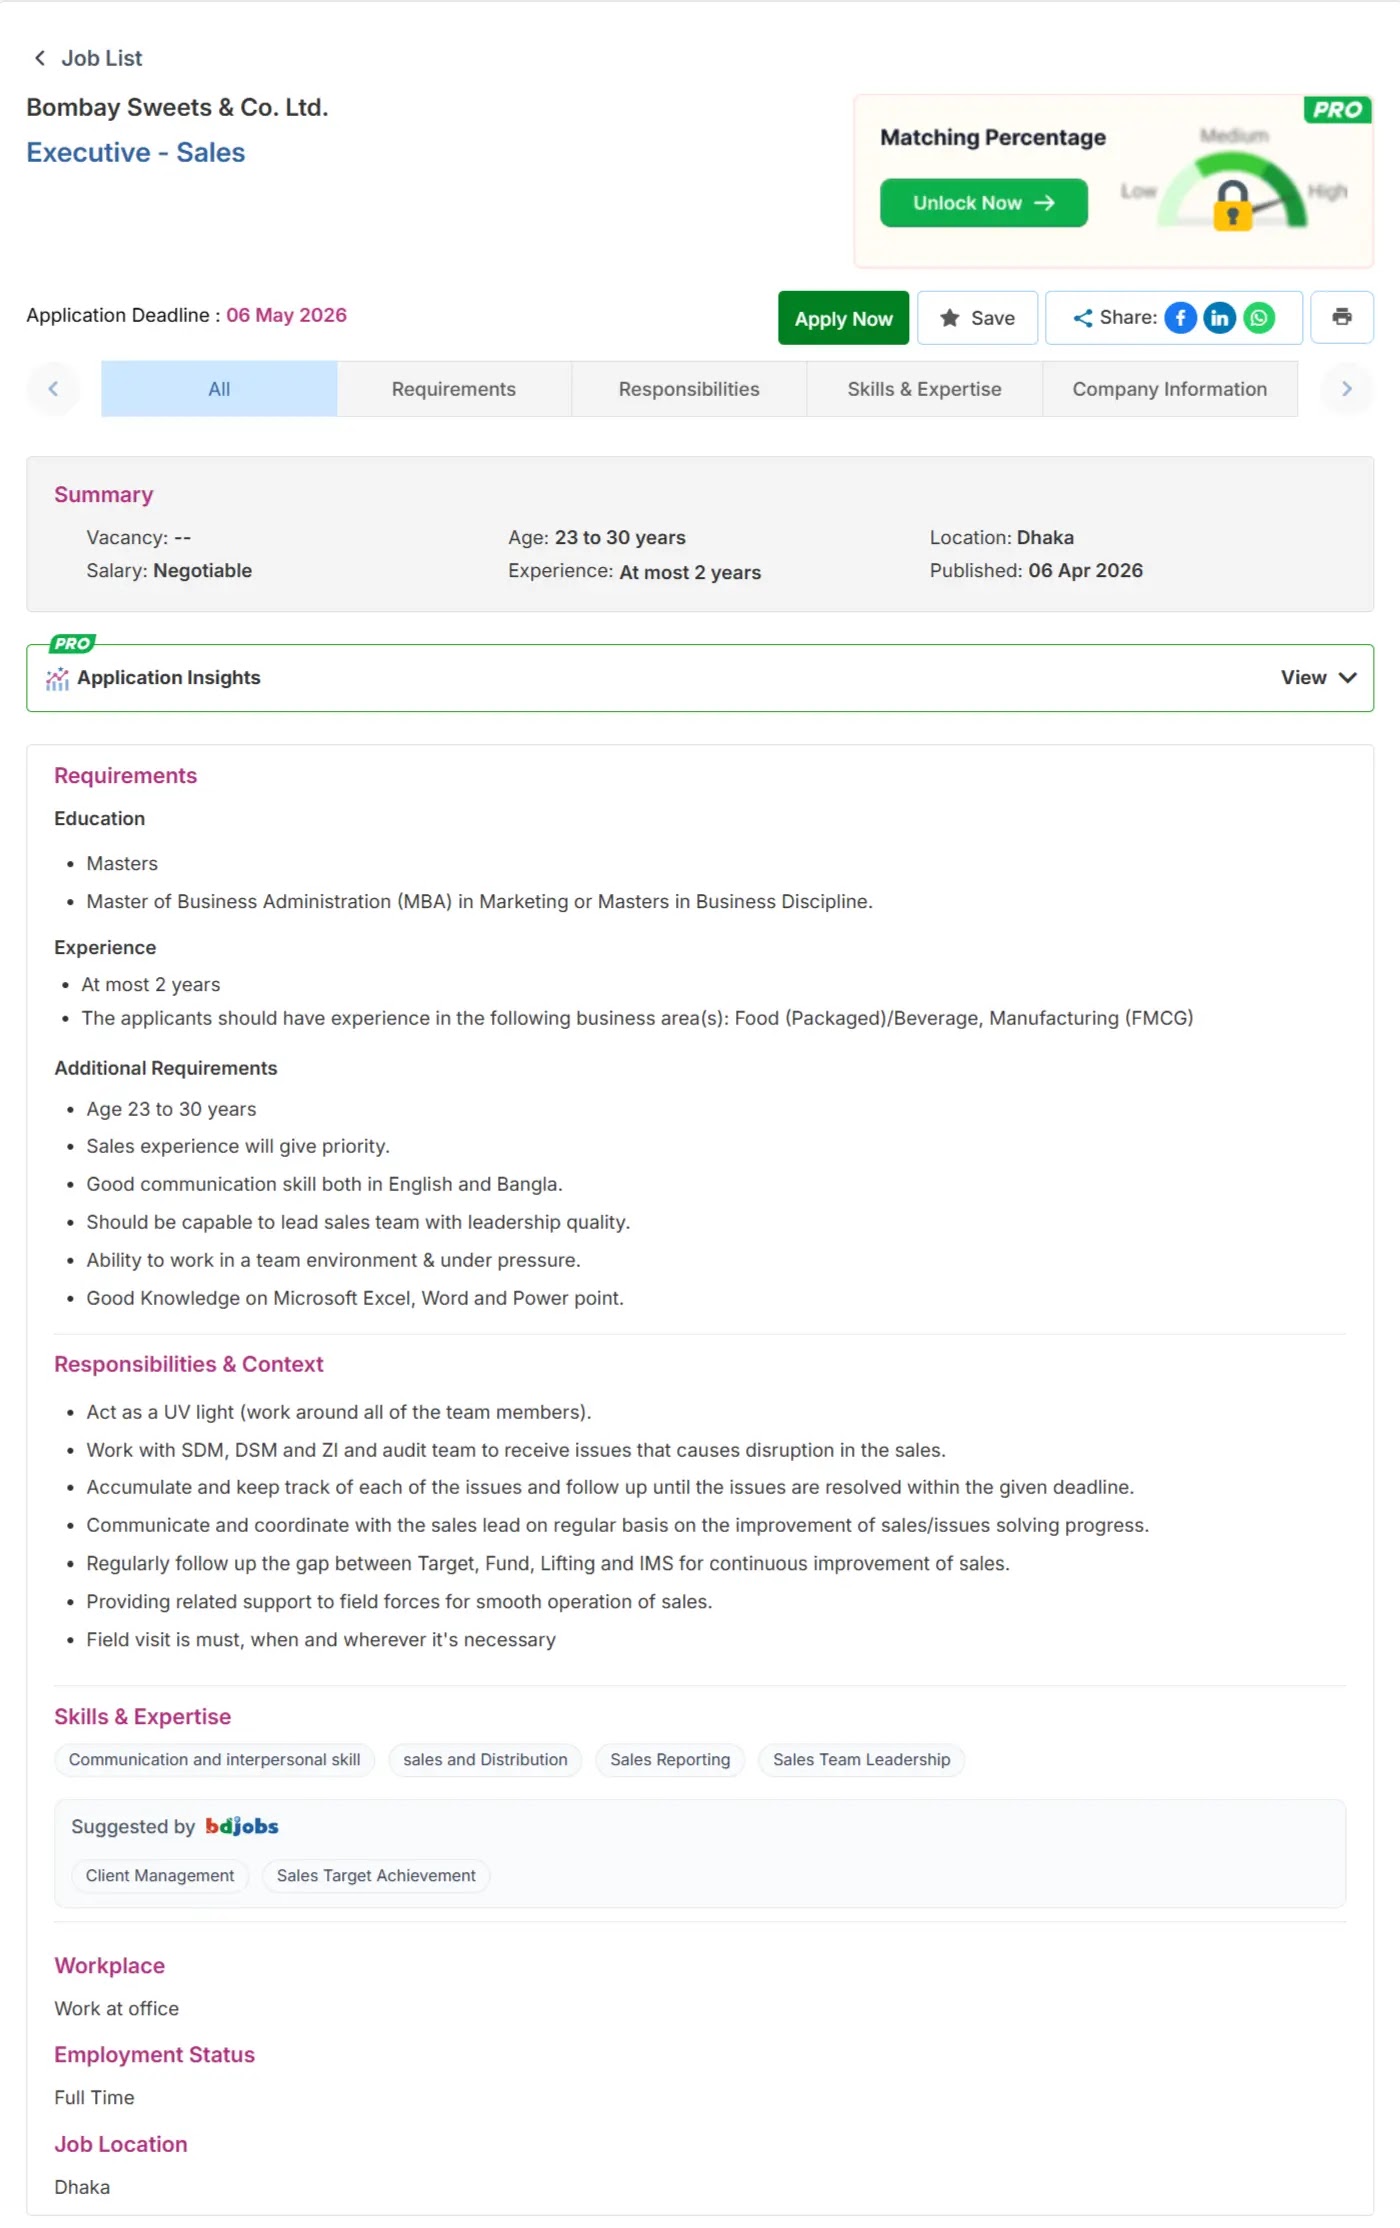Go to Company Information tab
The image size is (1400, 2228).
(x=1169, y=389)
